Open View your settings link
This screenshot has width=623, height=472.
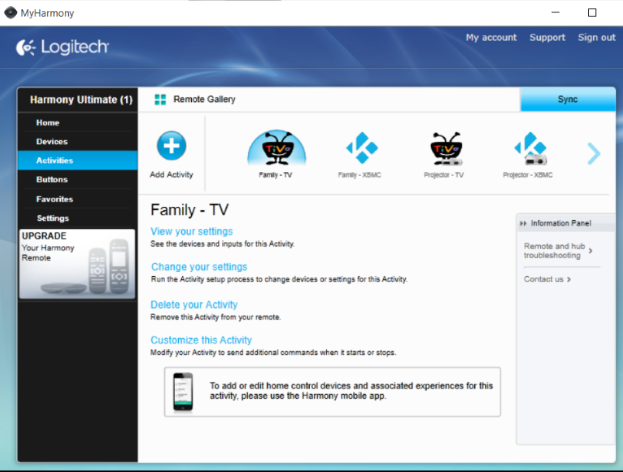[x=192, y=231]
